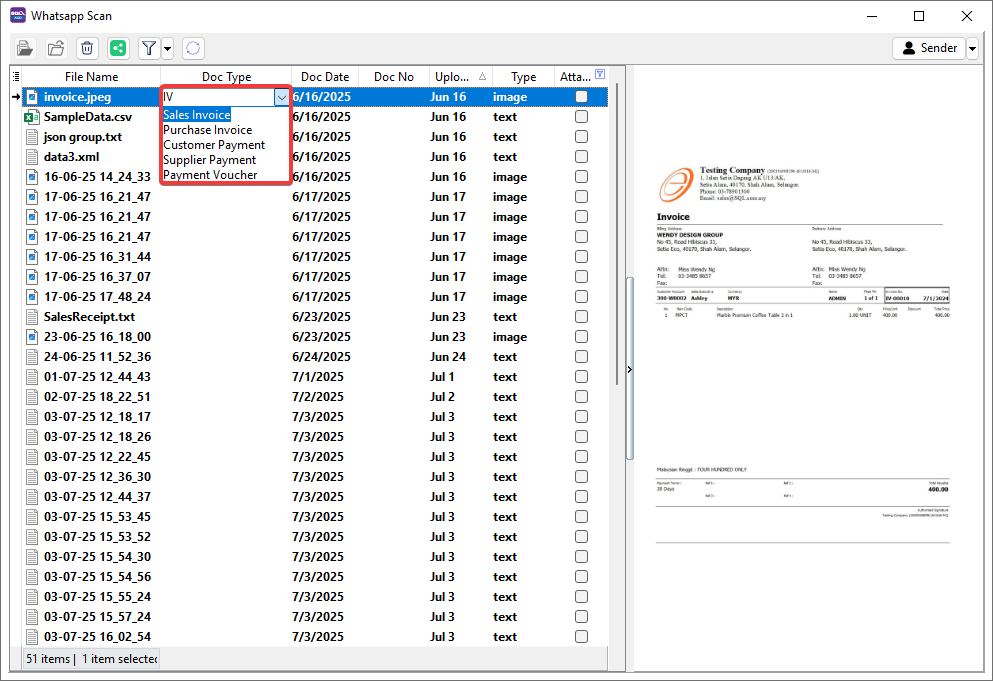Click the trash delete icon
Screen dimensions: 993x681
pyautogui.click(x=87, y=48)
